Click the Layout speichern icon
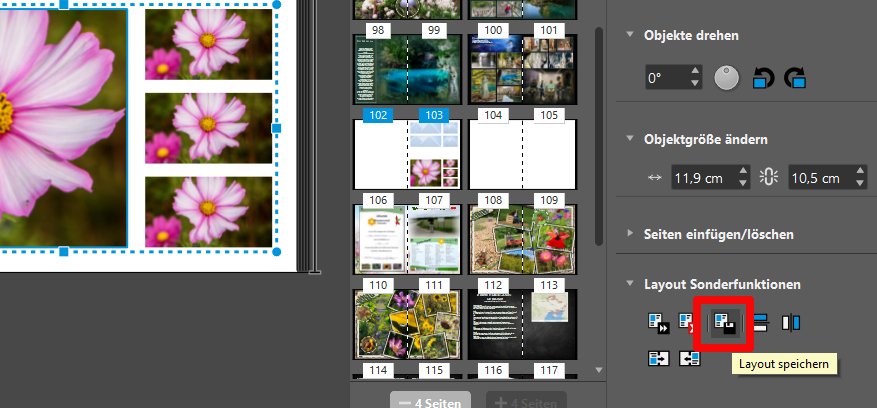 (x=723, y=323)
